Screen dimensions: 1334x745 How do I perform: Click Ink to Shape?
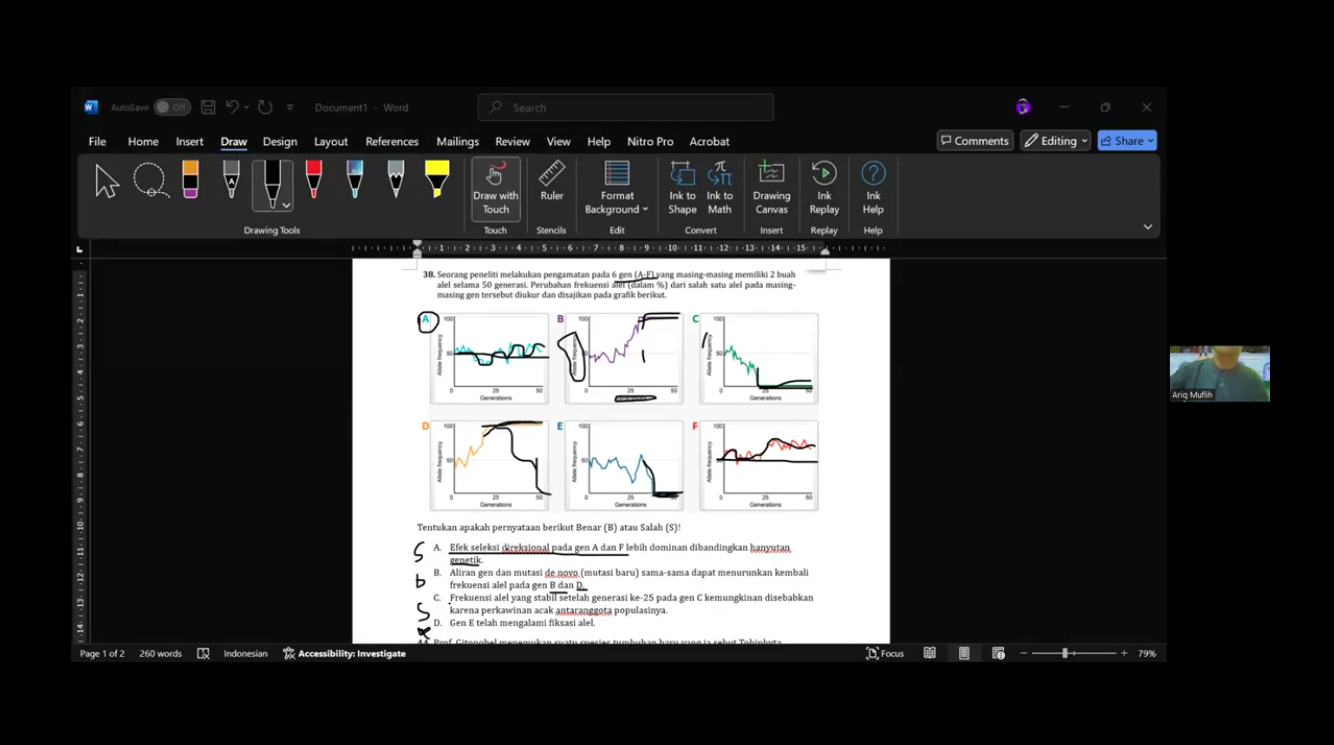(x=682, y=188)
